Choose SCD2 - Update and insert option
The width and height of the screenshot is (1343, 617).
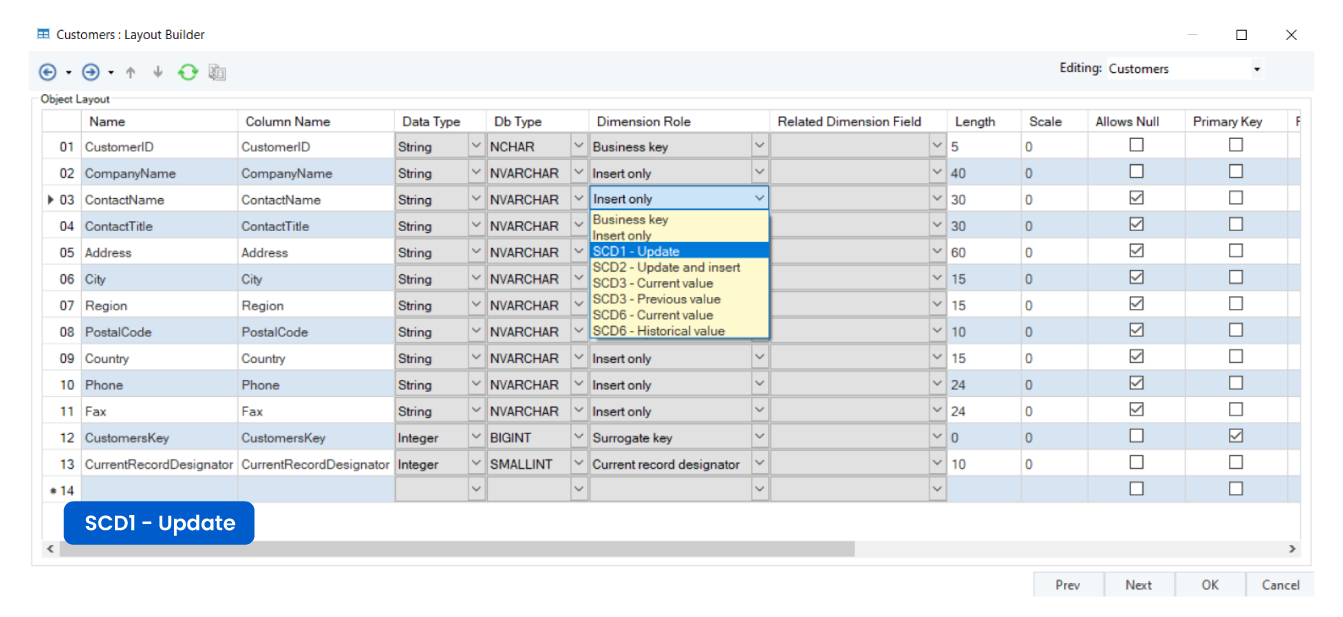666,267
